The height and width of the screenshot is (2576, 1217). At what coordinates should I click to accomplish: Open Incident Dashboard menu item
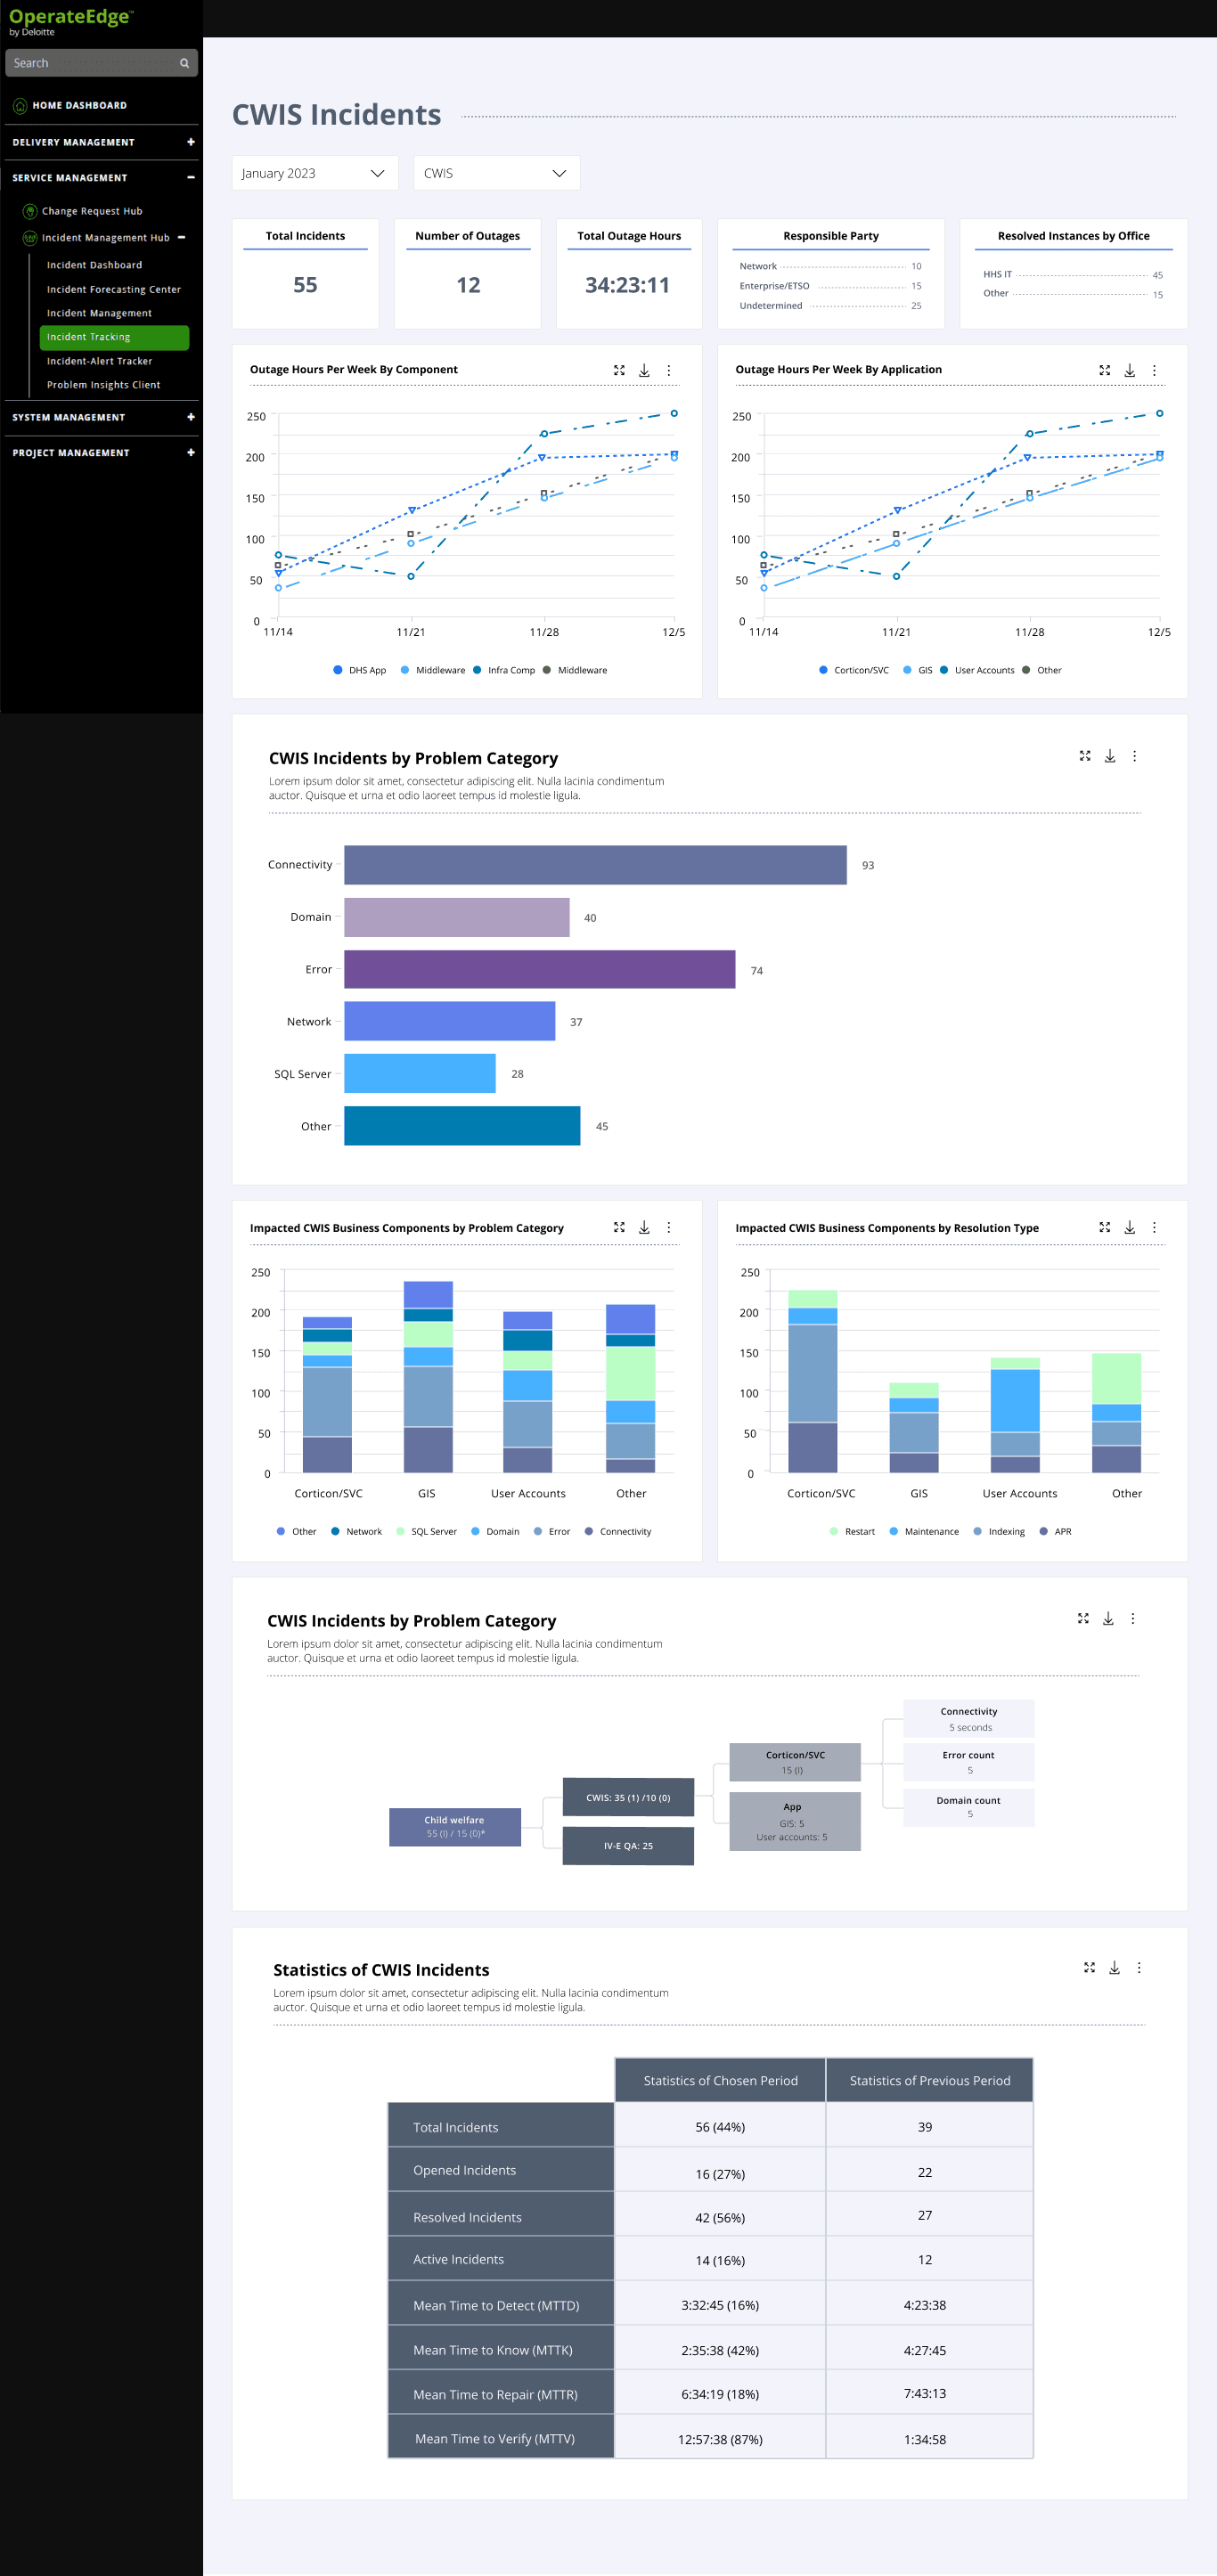[x=94, y=265]
